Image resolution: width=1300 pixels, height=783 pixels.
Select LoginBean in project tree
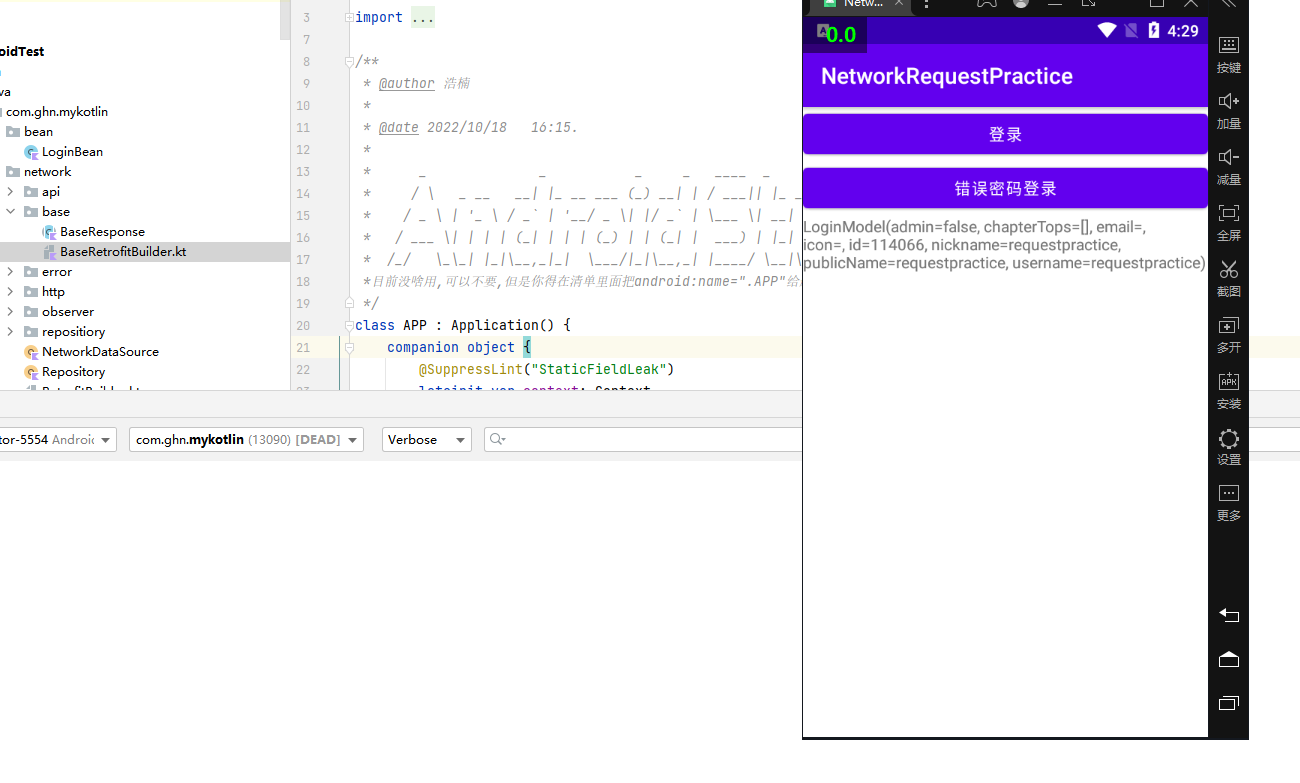[72, 152]
